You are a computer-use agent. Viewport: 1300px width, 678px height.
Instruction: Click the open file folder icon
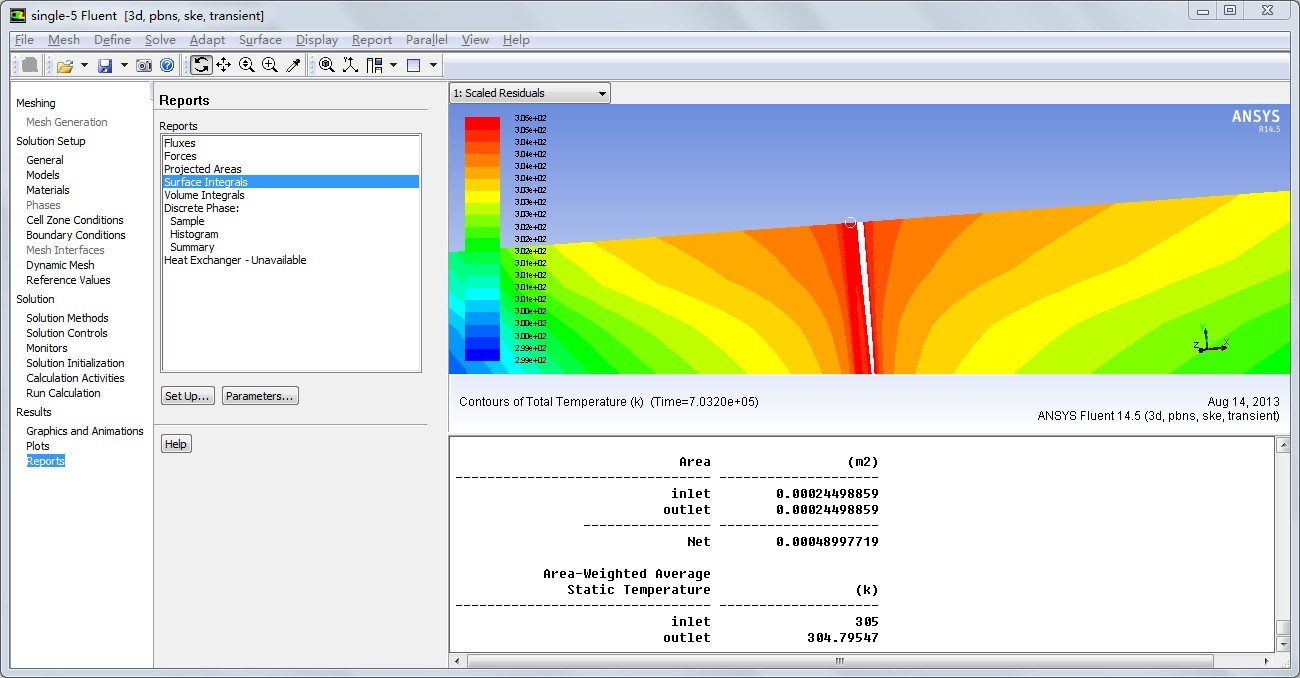click(x=65, y=66)
